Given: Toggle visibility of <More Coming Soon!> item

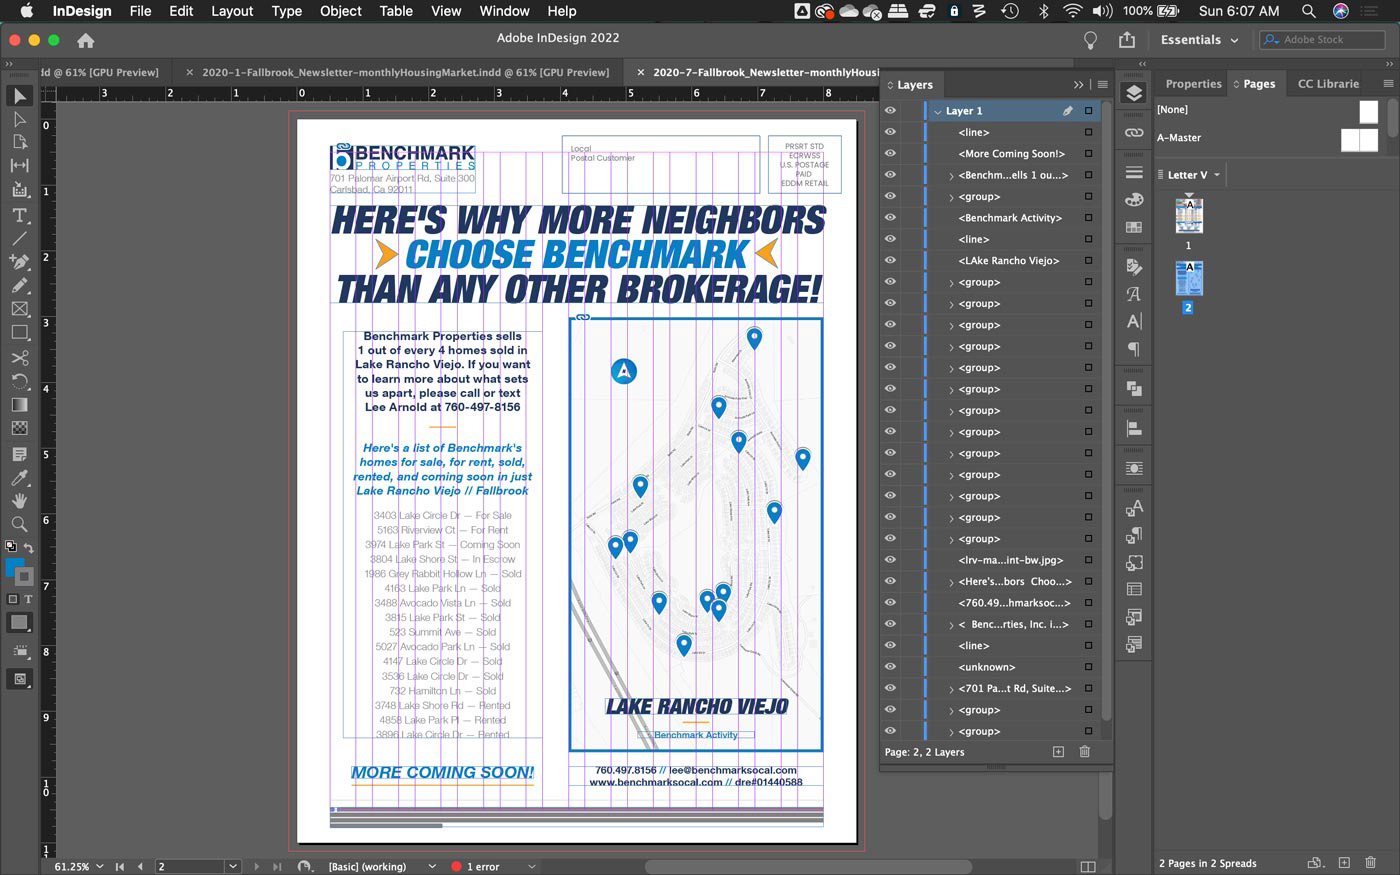Looking at the screenshot, I should pyautogui.click(x=890, y=153).
